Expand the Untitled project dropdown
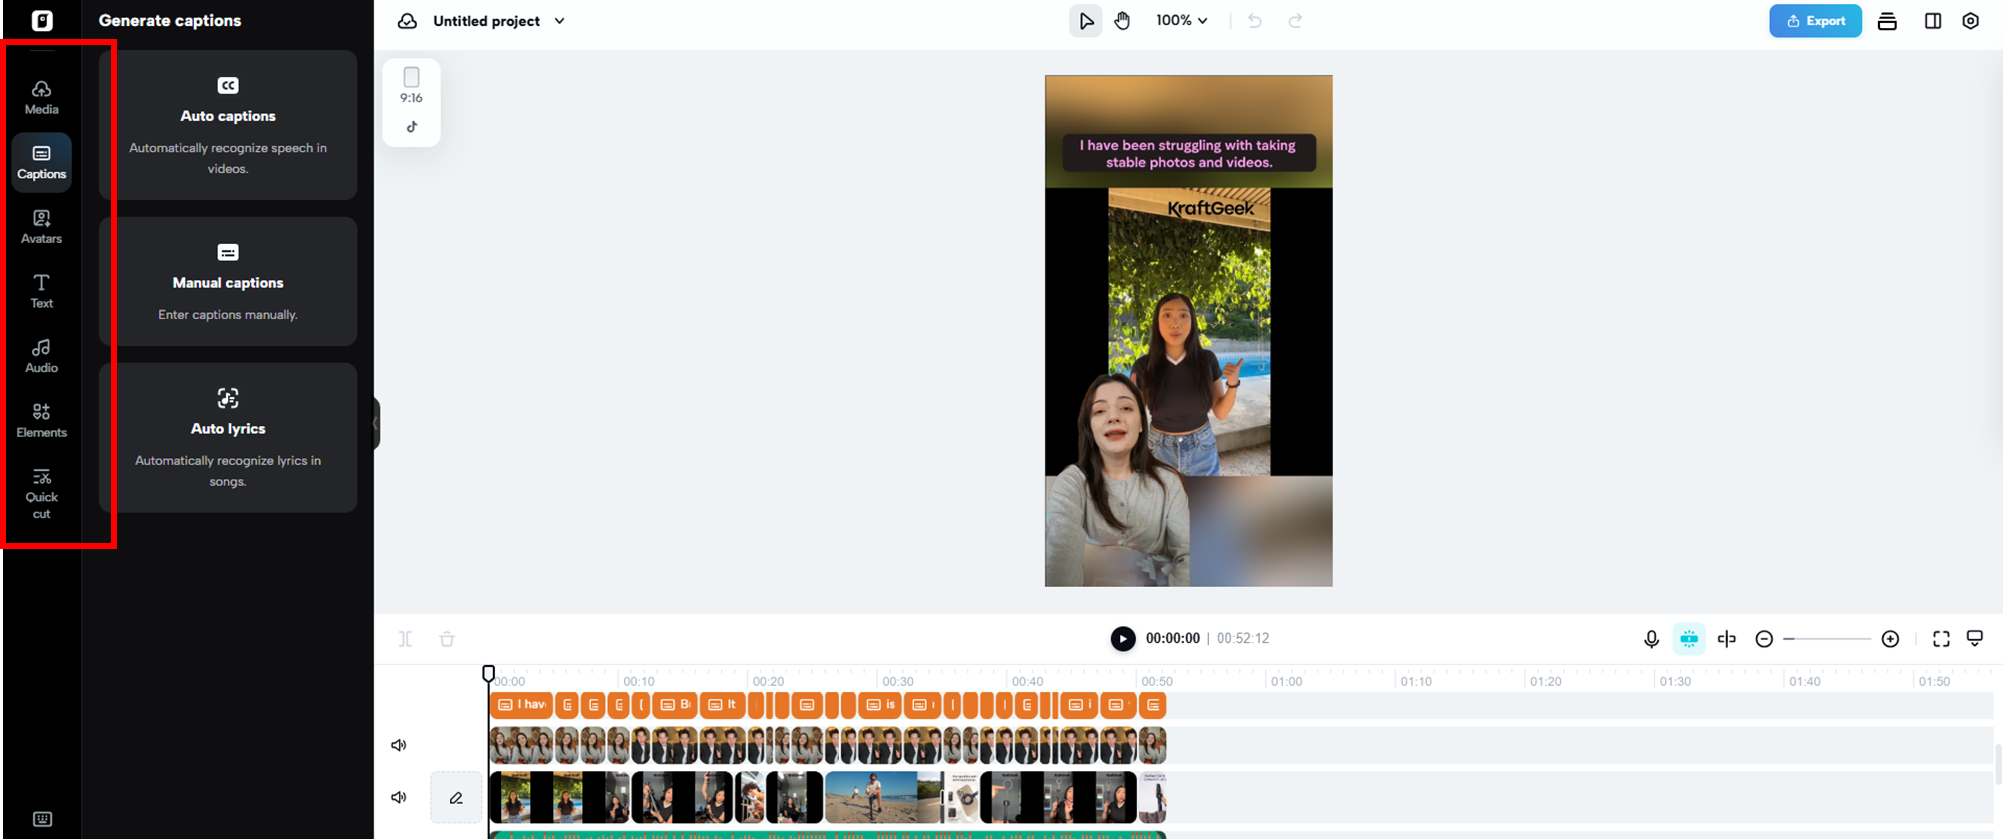This screenshot has width=2003, height=839. pos(559,21)
